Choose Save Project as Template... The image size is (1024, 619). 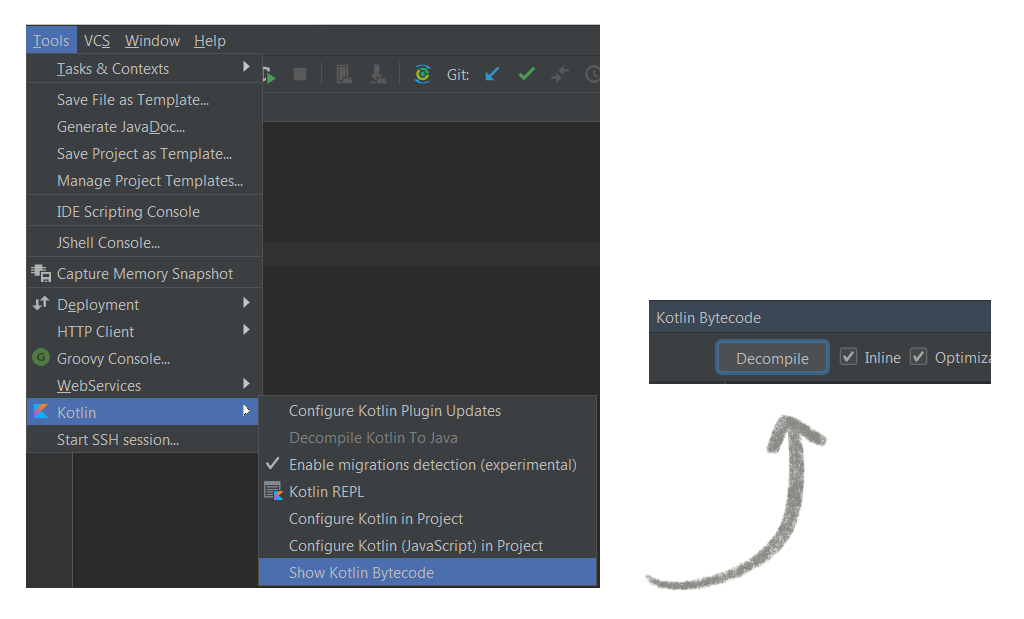pos(144,153)
